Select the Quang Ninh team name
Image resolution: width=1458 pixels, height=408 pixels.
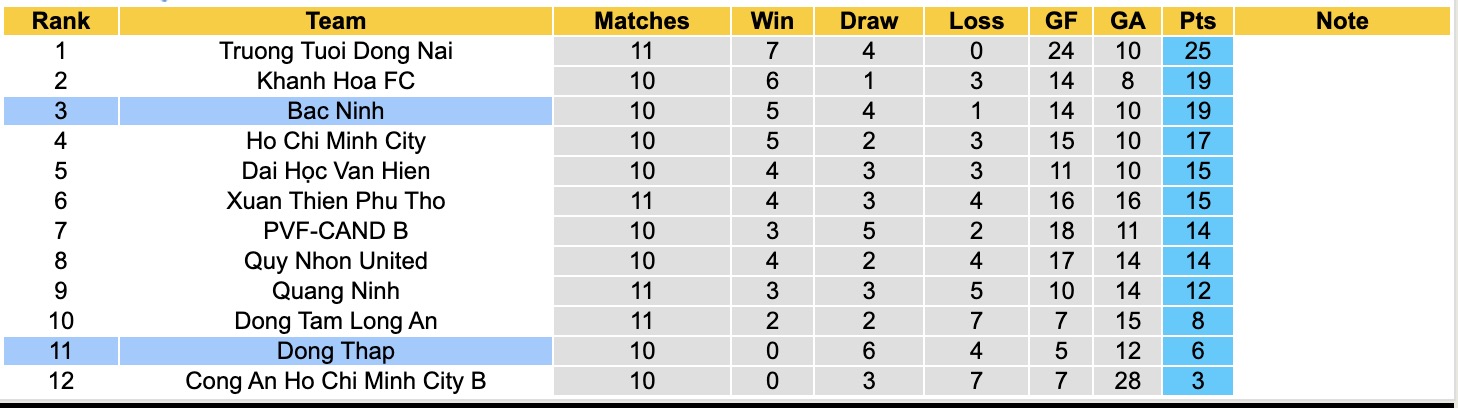point(336,291)
